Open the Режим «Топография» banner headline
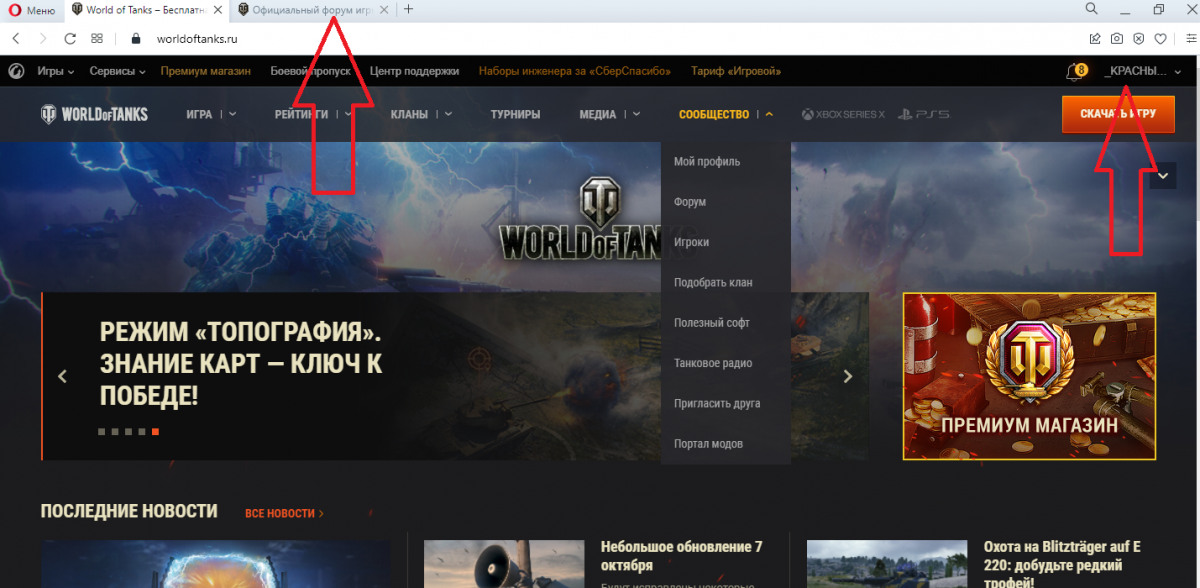Image resolution: width=1200 pixels, height=588 pixels. tap(241, 363)
